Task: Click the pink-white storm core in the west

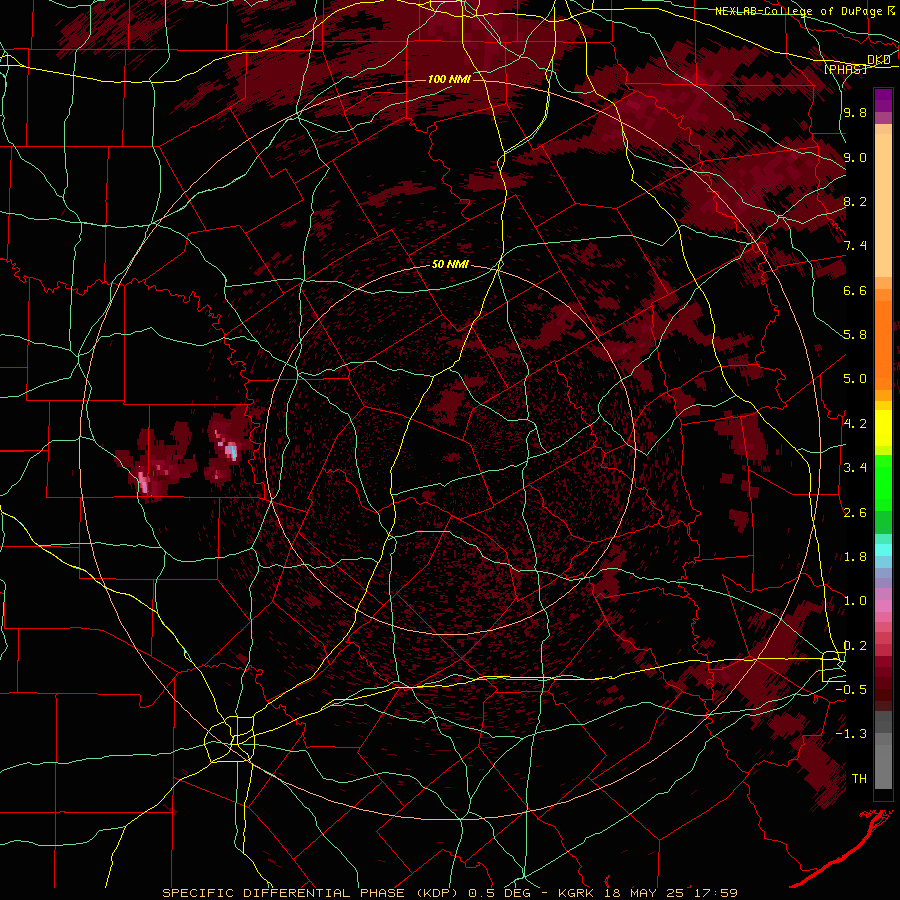Action: click(143, 482)
